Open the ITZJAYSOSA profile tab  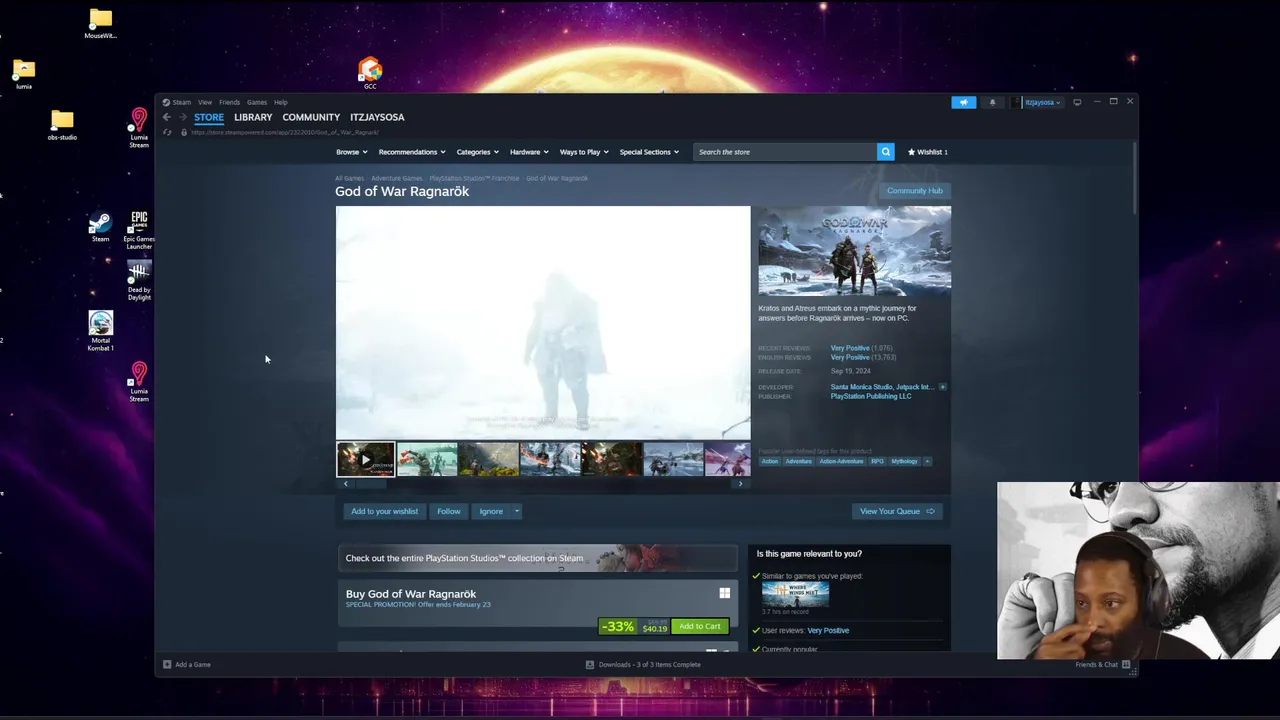point(377,117)
